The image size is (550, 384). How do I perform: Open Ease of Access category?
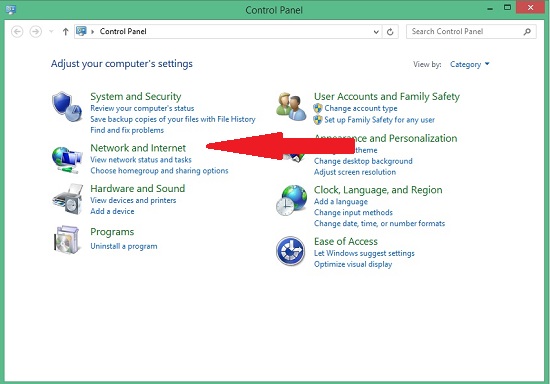coord(346,241)
